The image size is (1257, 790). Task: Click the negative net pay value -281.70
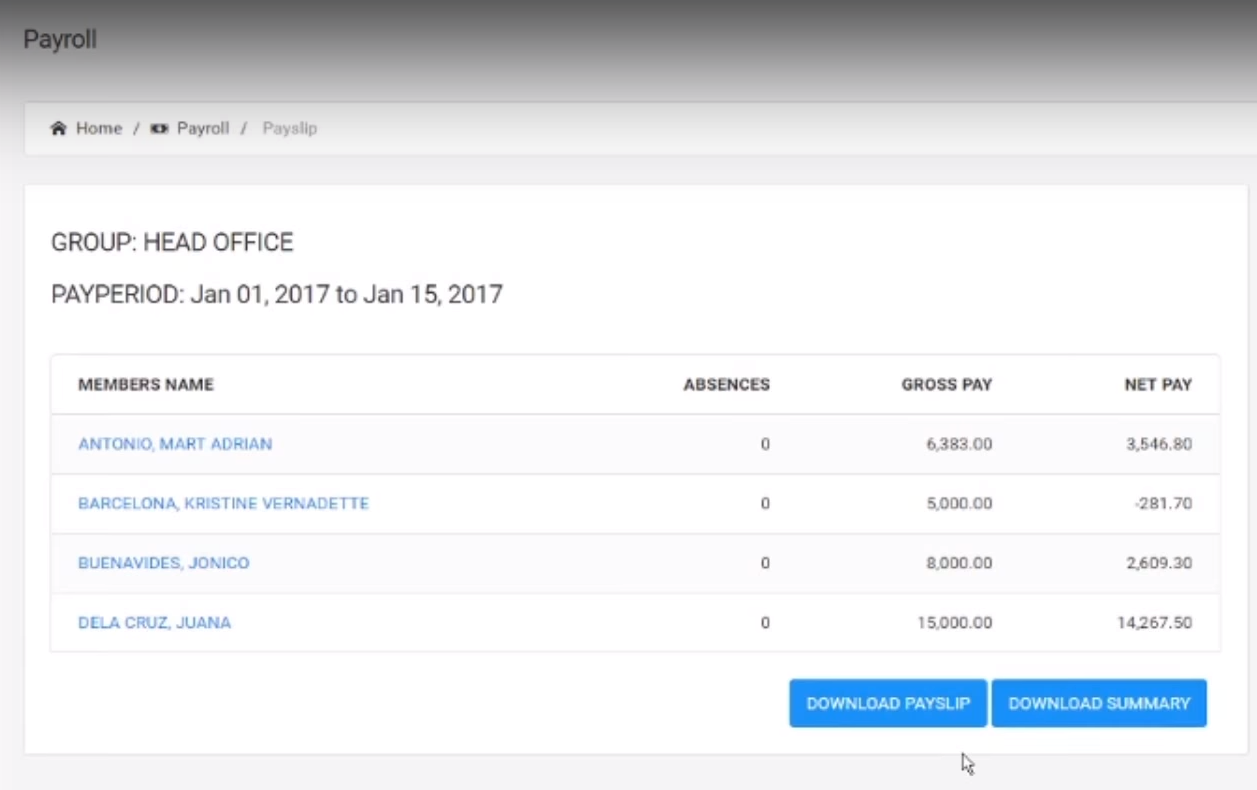[1163, 504]
